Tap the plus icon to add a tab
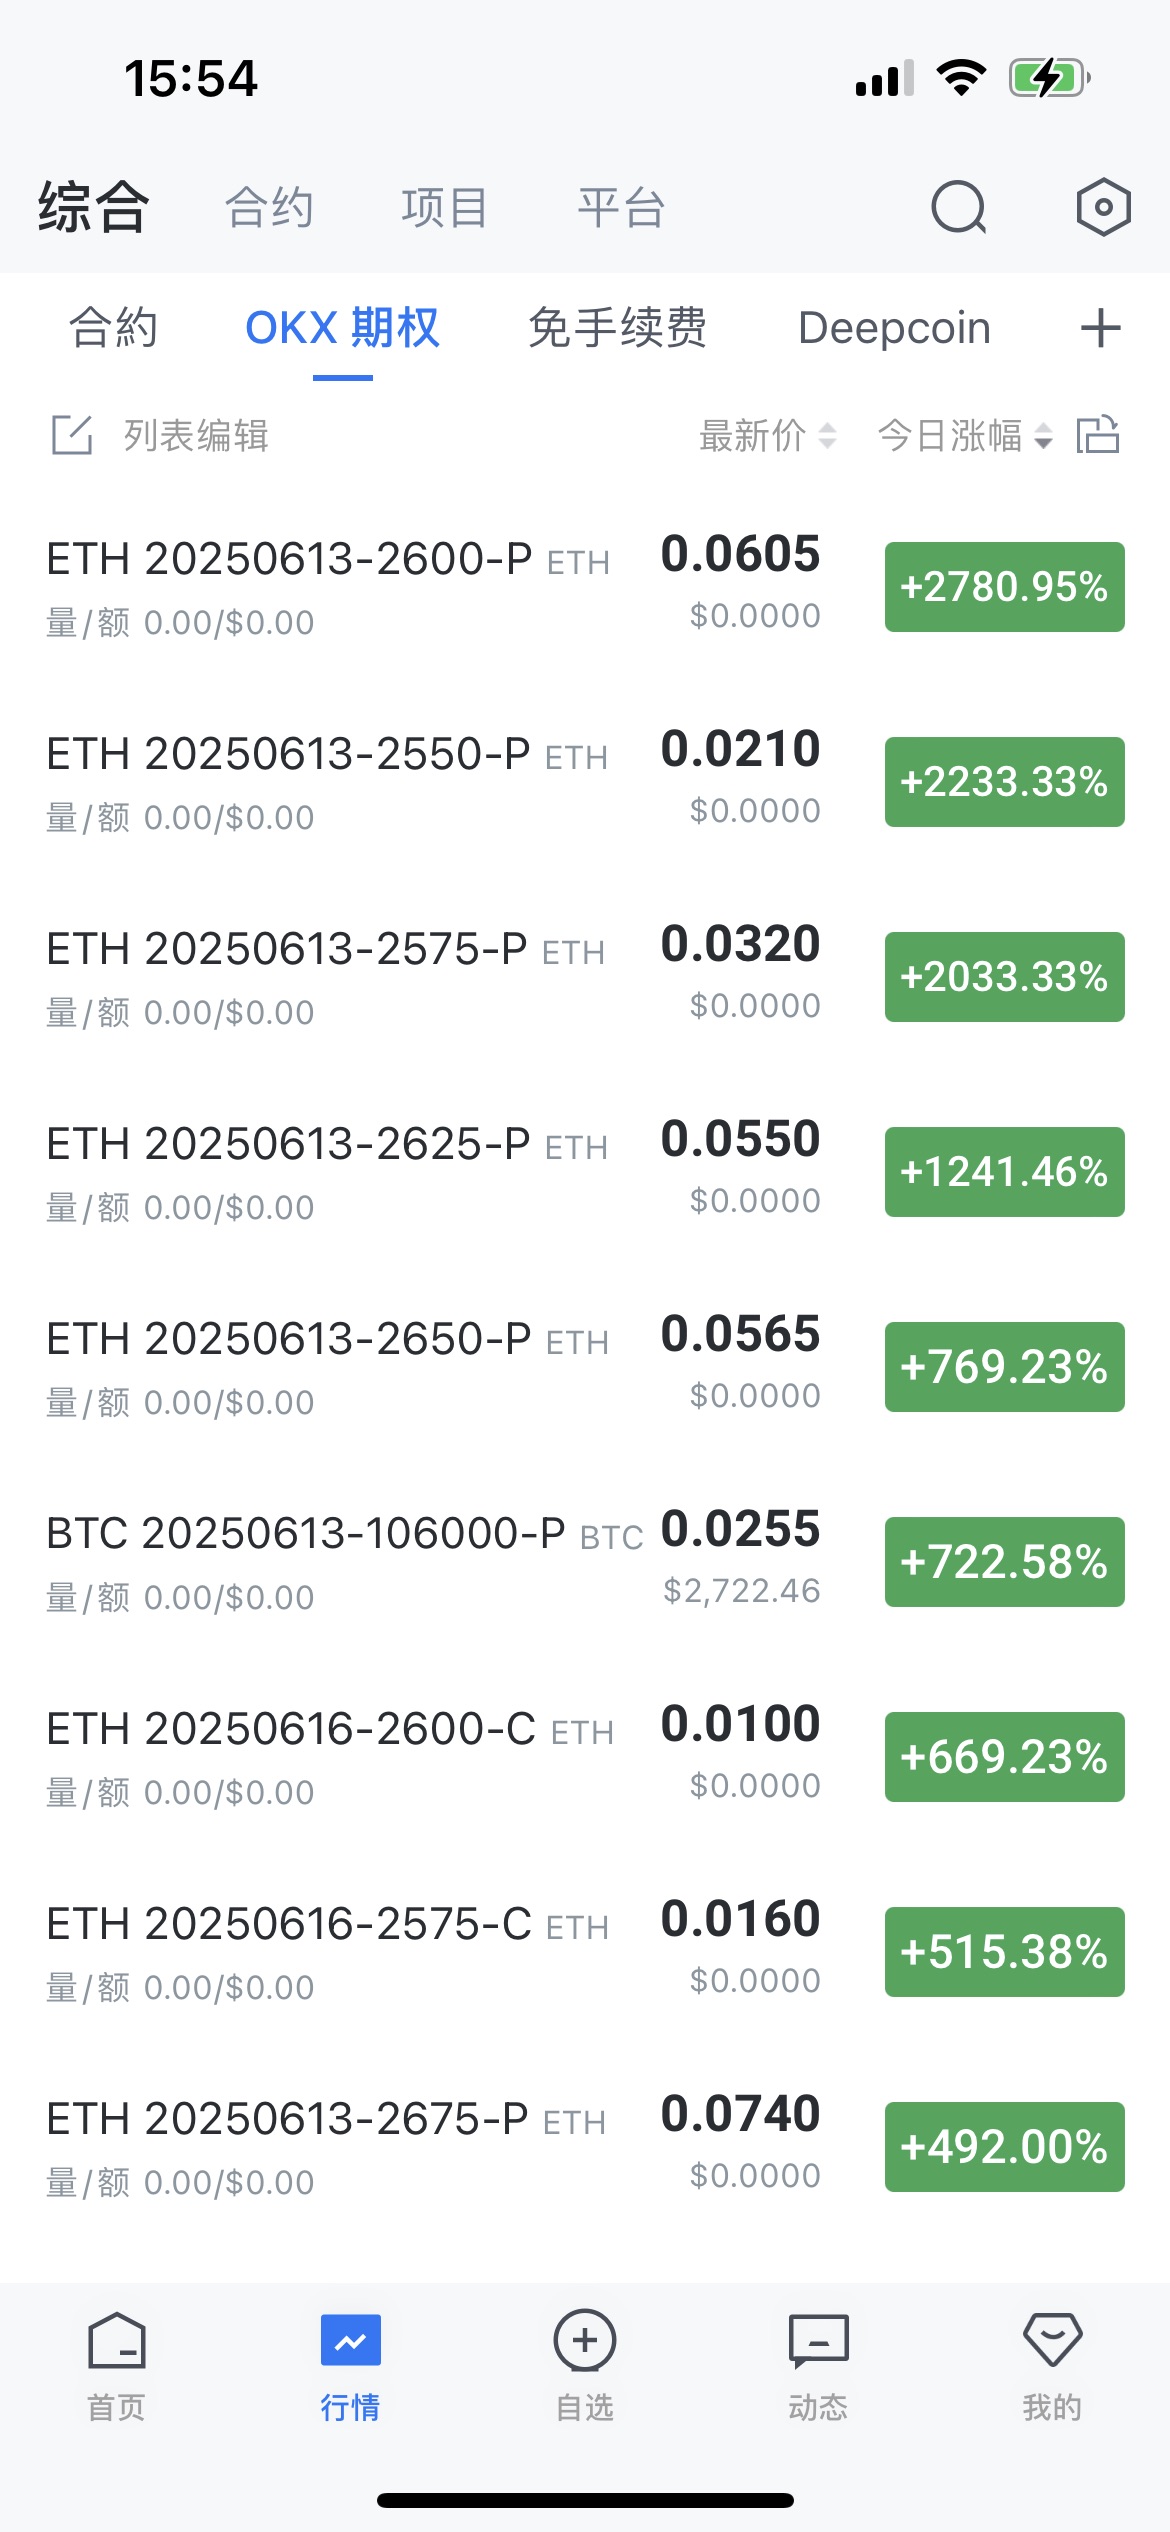The width and height of the screenshot is (1170, 2532). pos(1100,328)
